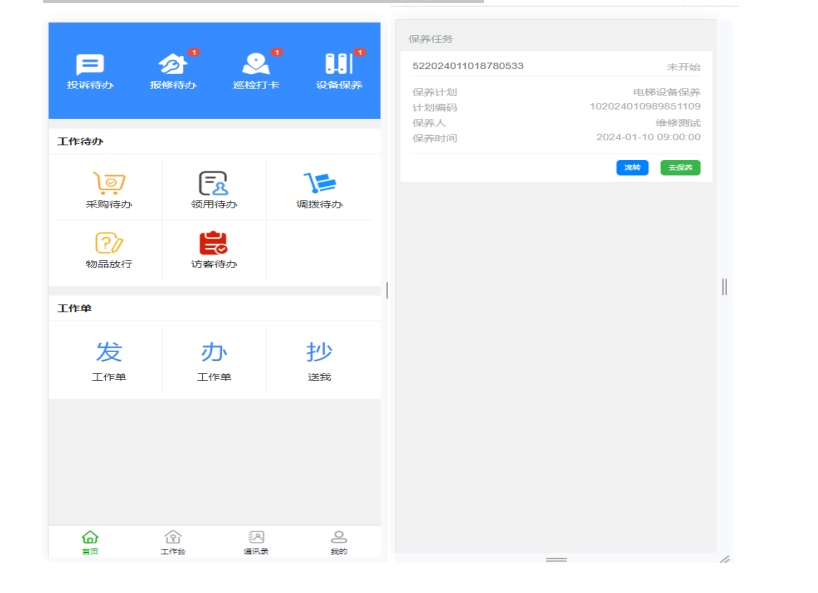Switch to the 首页 home tab
The height and width of the screenshot is (593, 818).
pos(90,542)
